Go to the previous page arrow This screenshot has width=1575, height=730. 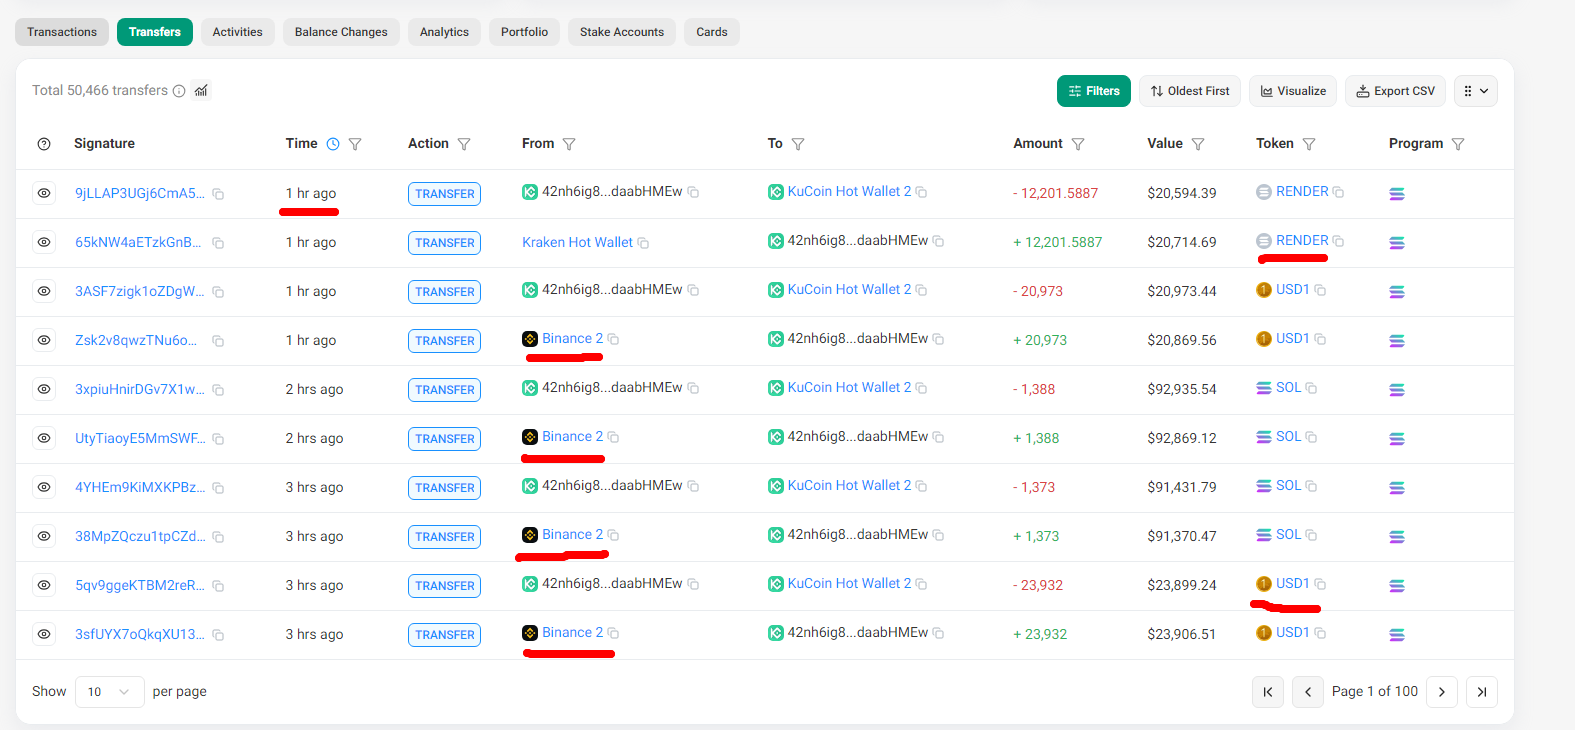[x=1308, y=692]
